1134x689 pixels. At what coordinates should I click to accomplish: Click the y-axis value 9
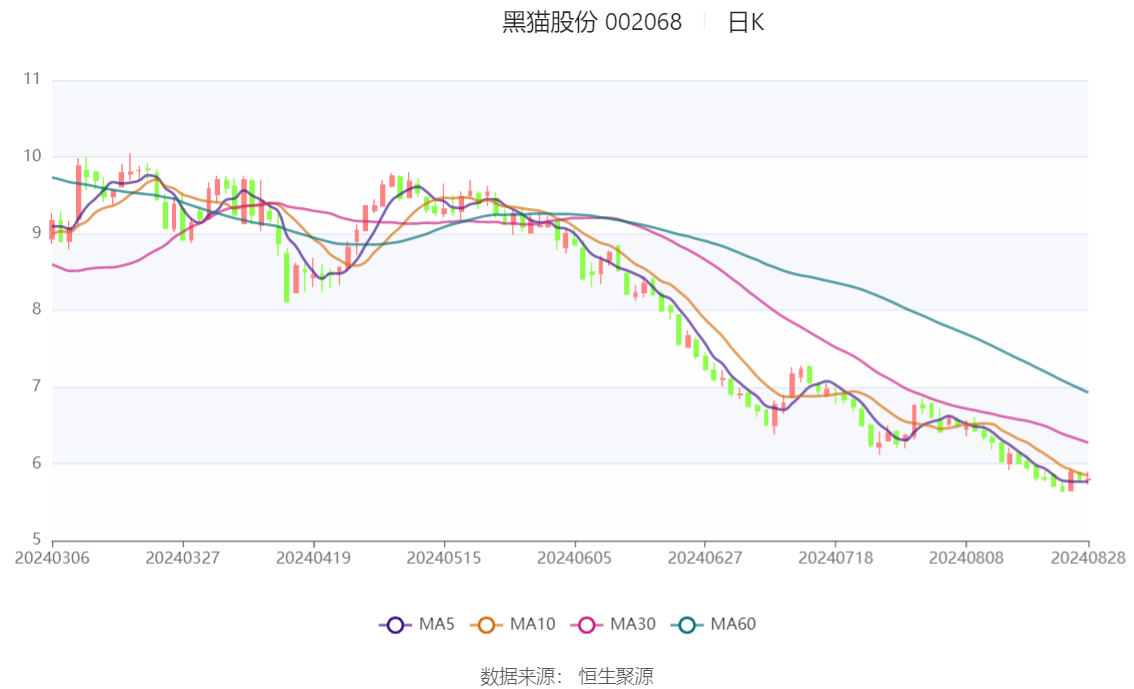[x=36, y=233]
